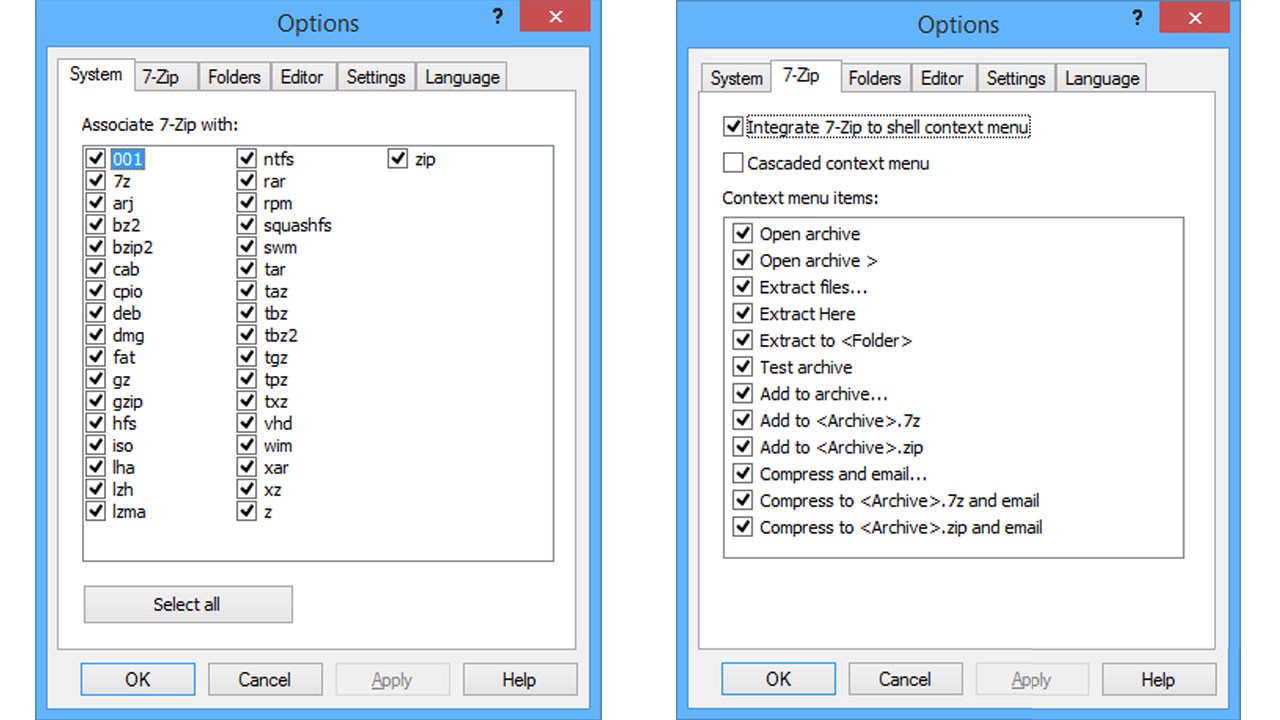Click Cancel in the left Options dialog

tap(264, 680)
